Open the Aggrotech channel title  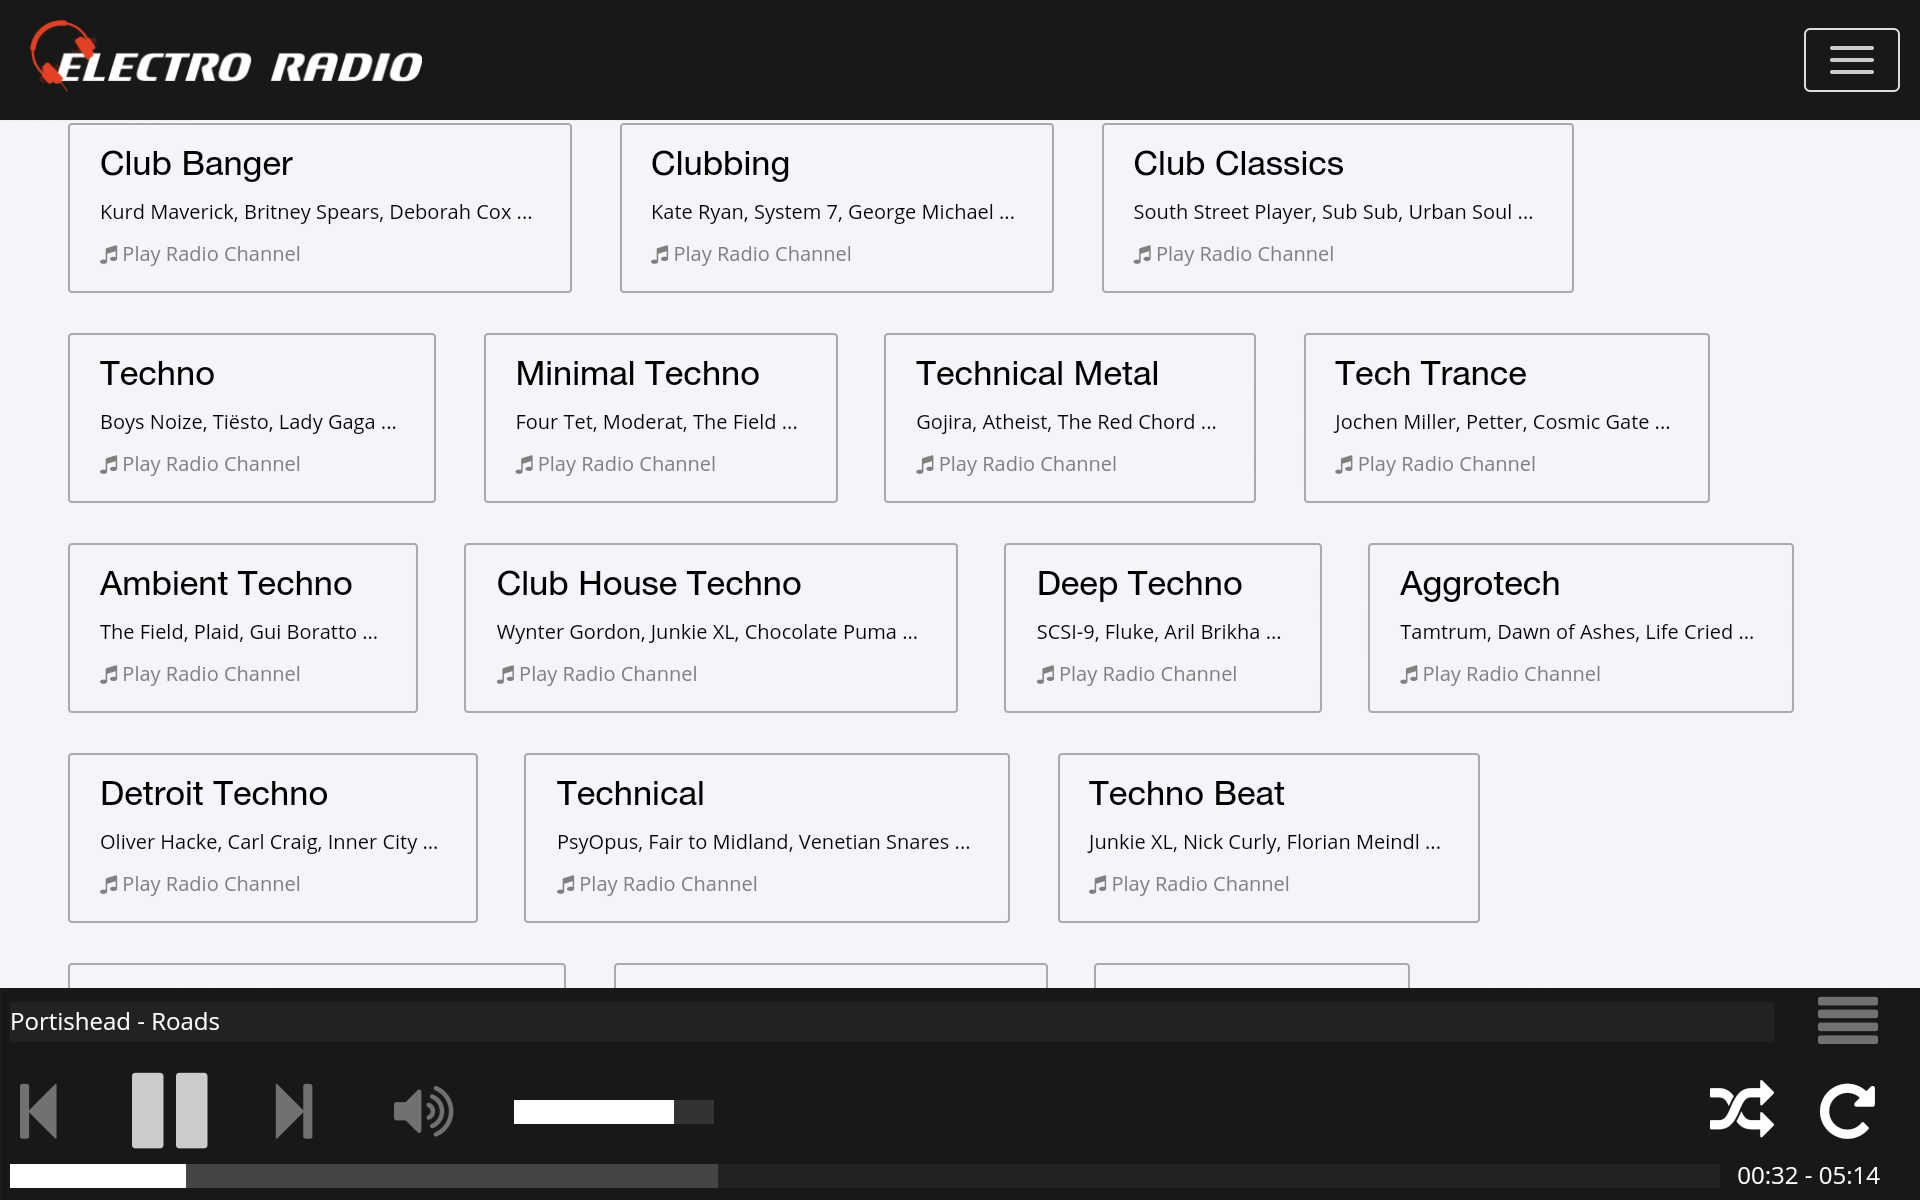1479,584
